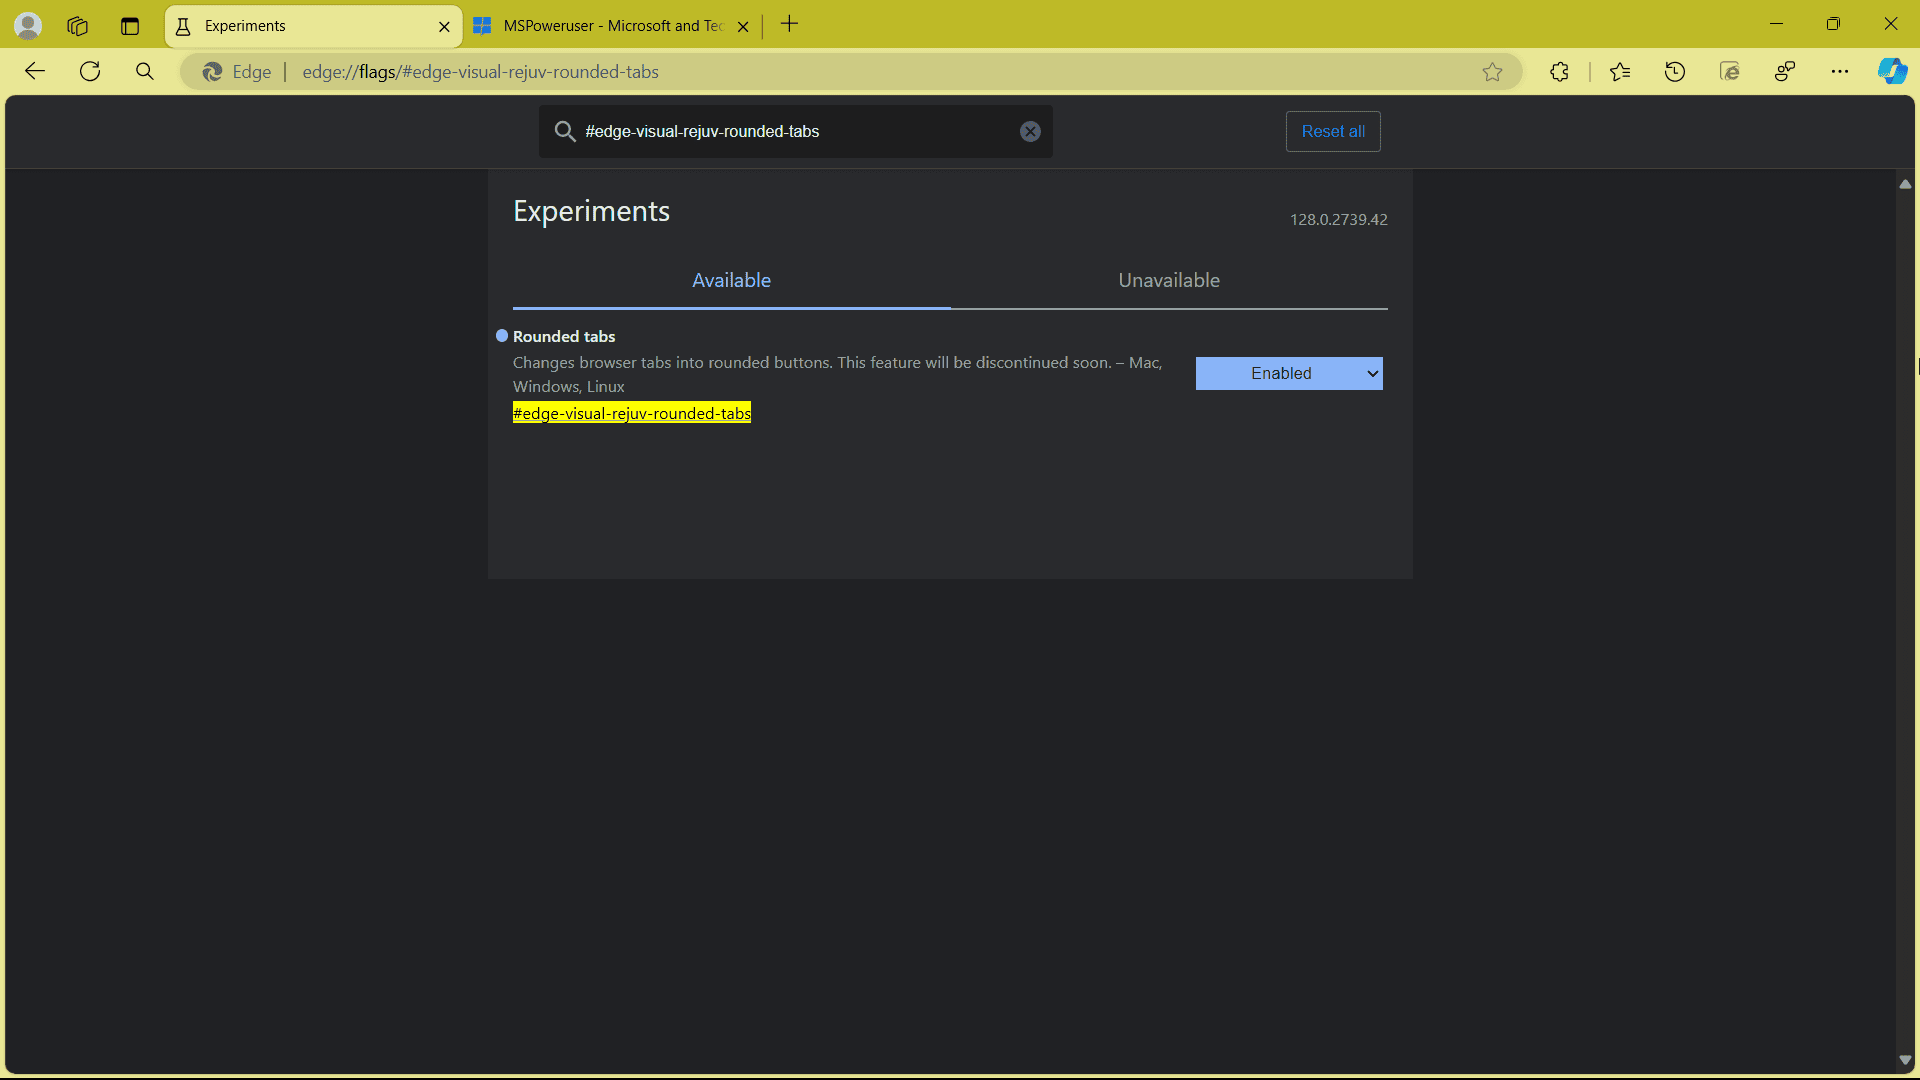Screen dimensions: 1920x1080
Task: Open the History clock icon
Action: (x=1675, y=71)
